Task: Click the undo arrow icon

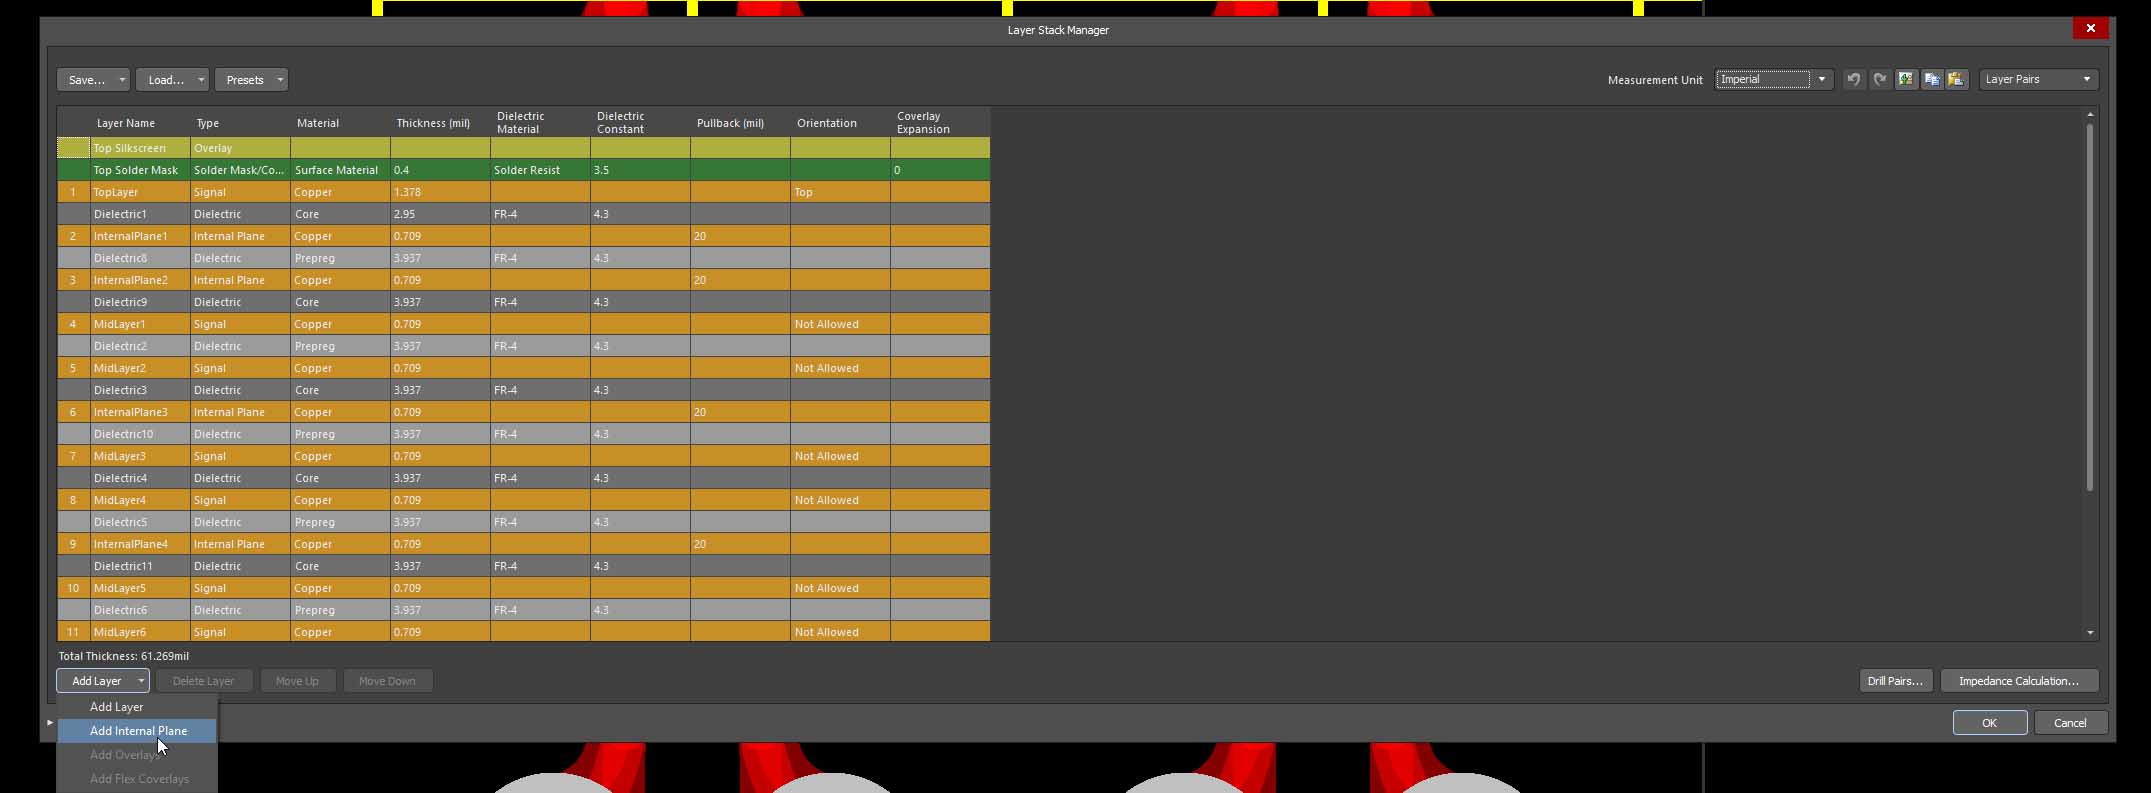Action: pyautogui.click(x=1854, y=80)
